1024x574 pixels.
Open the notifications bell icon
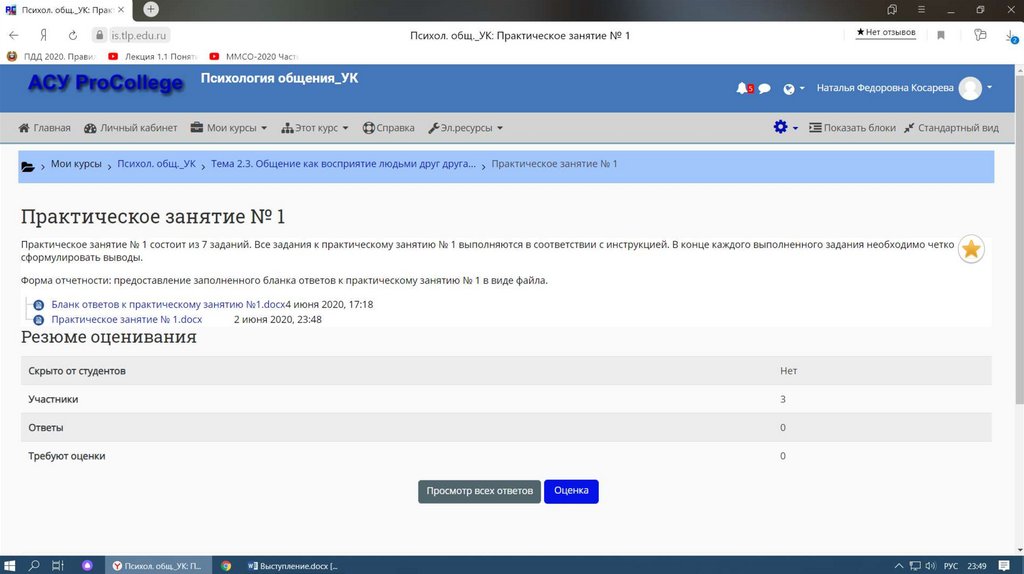pyautogui.click(x=742, y=88)
